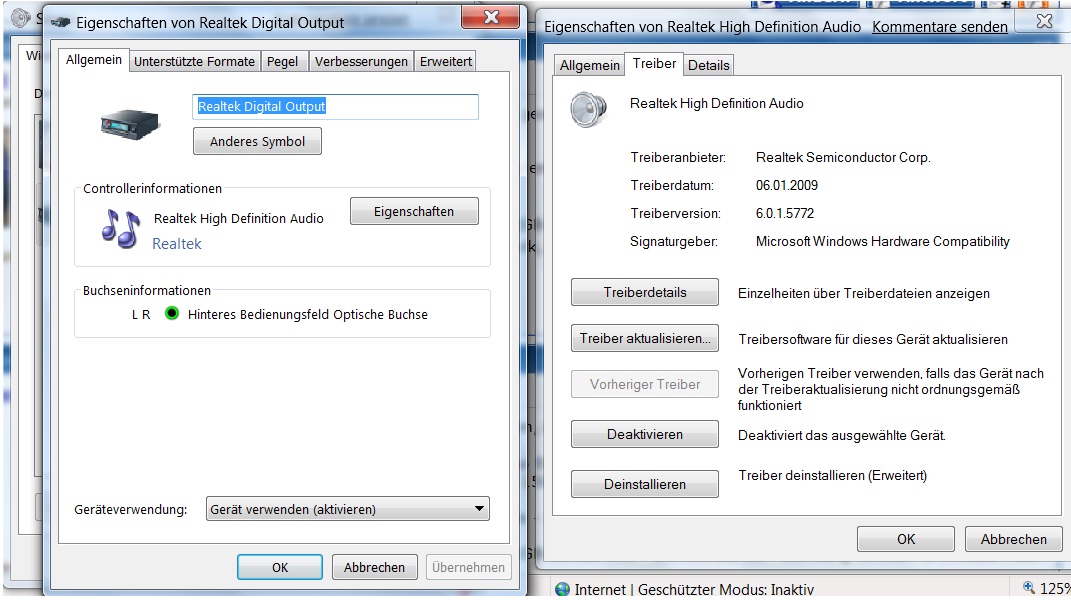The image size is (1071, 600).
Task: Click the Deinstallieren button
Action: pyautogui.click(x=645, y=485)
